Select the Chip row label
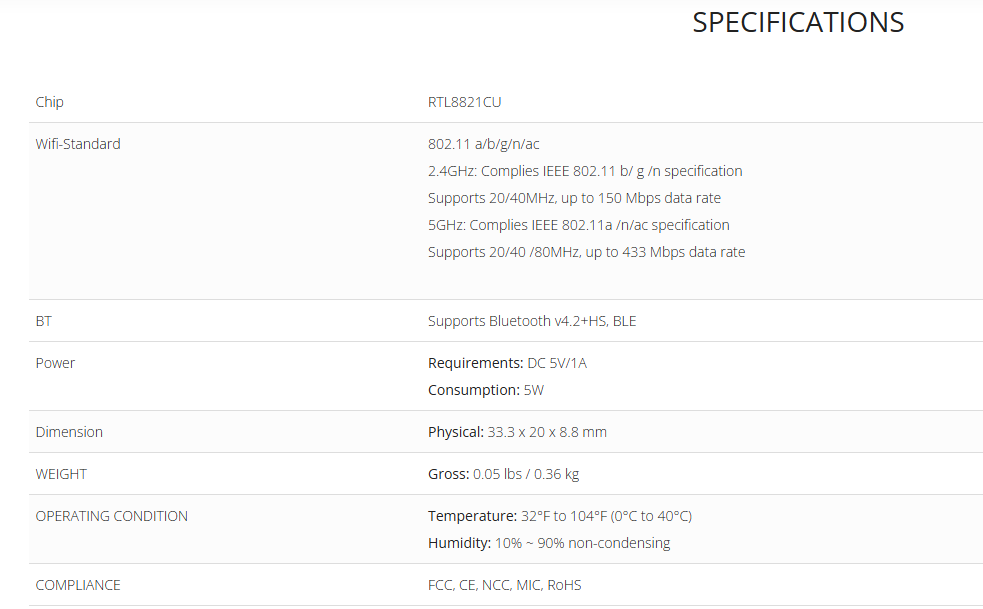 tap(50, 102)
